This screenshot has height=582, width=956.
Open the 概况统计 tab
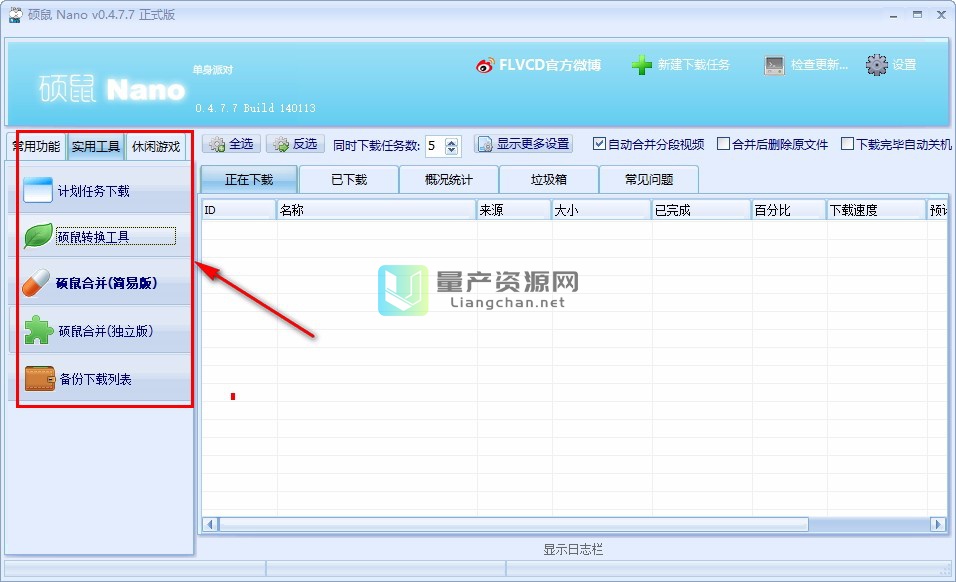tap(449, 179)
